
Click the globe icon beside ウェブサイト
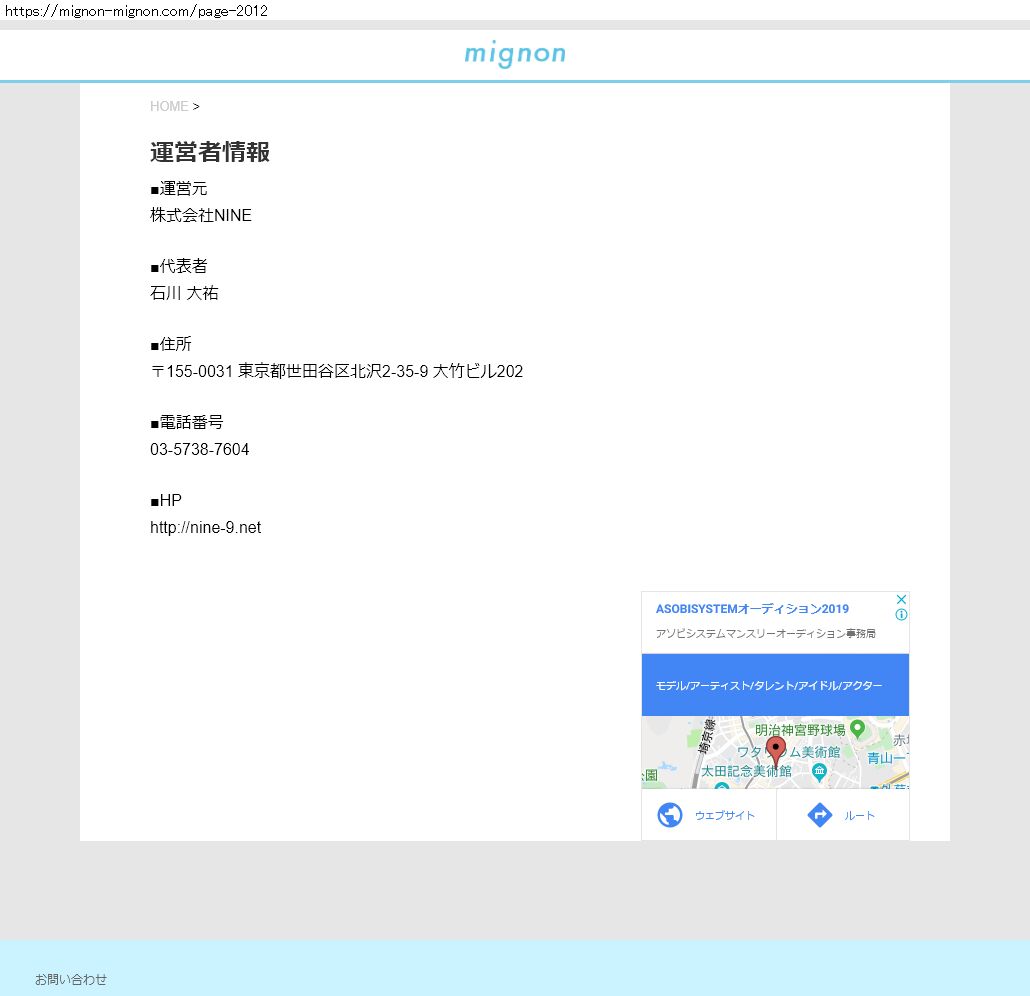[669, 815]
